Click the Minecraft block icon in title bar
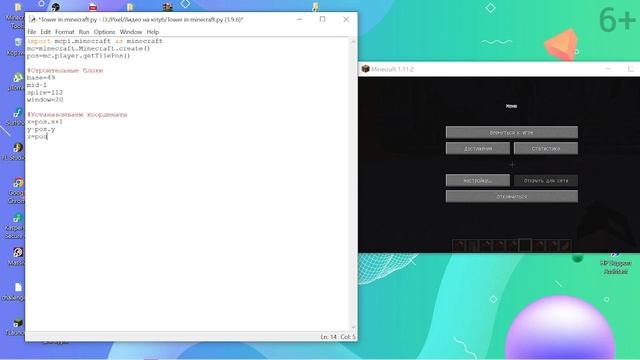Viewport: 640px width, 360px height. pyautogui.click(x=365, y=69)
